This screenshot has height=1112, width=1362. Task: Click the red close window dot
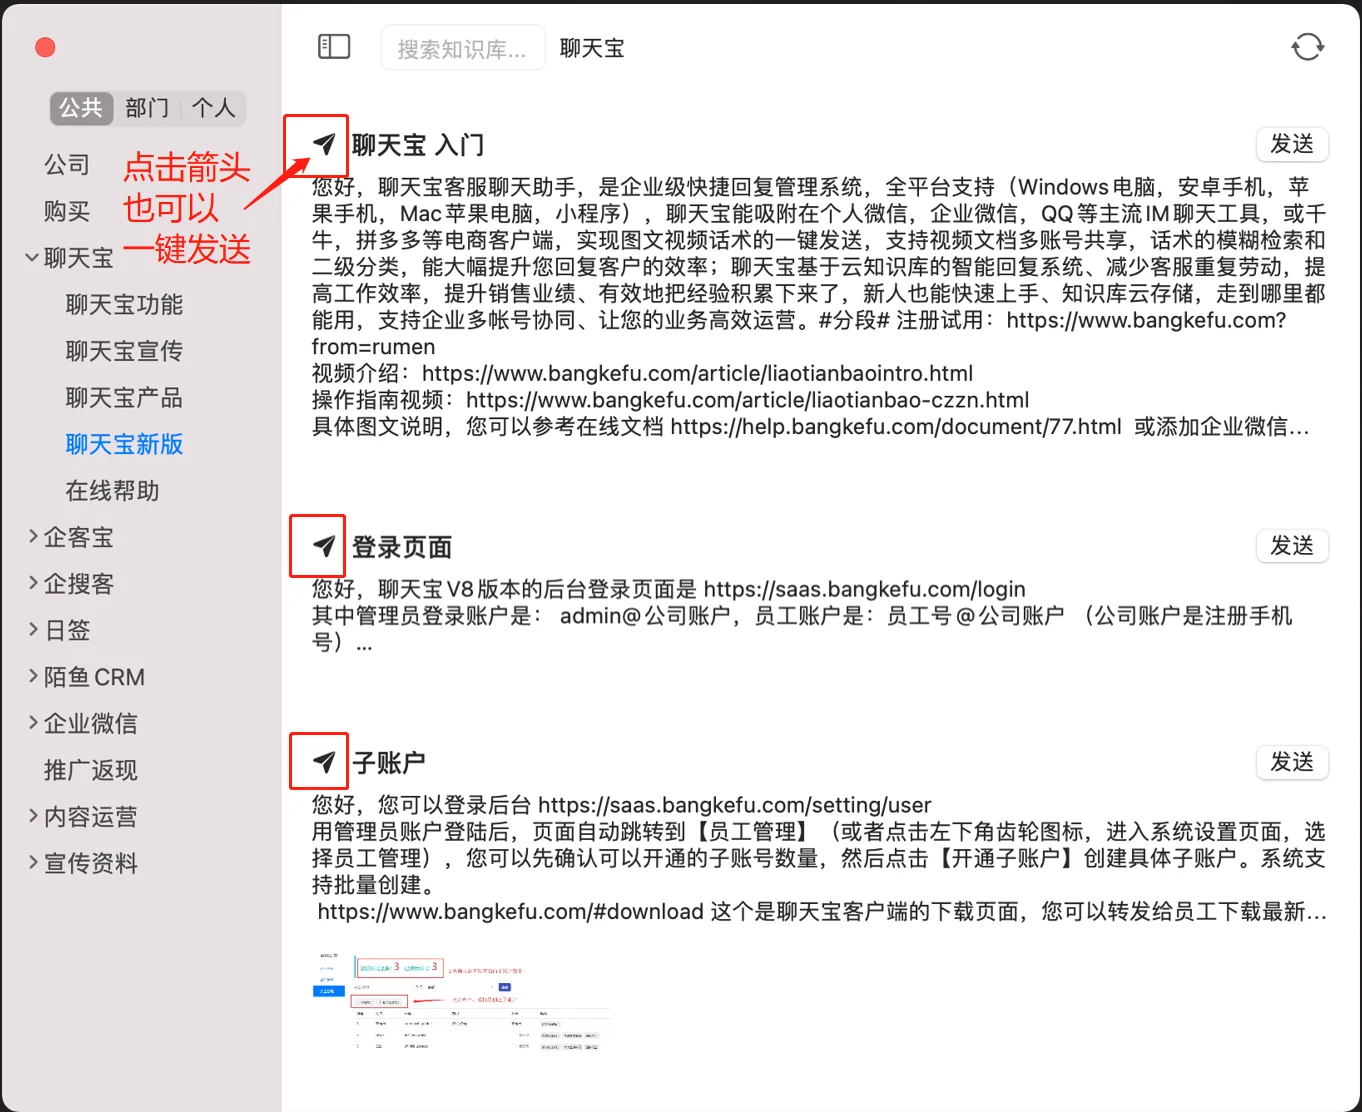45,47
